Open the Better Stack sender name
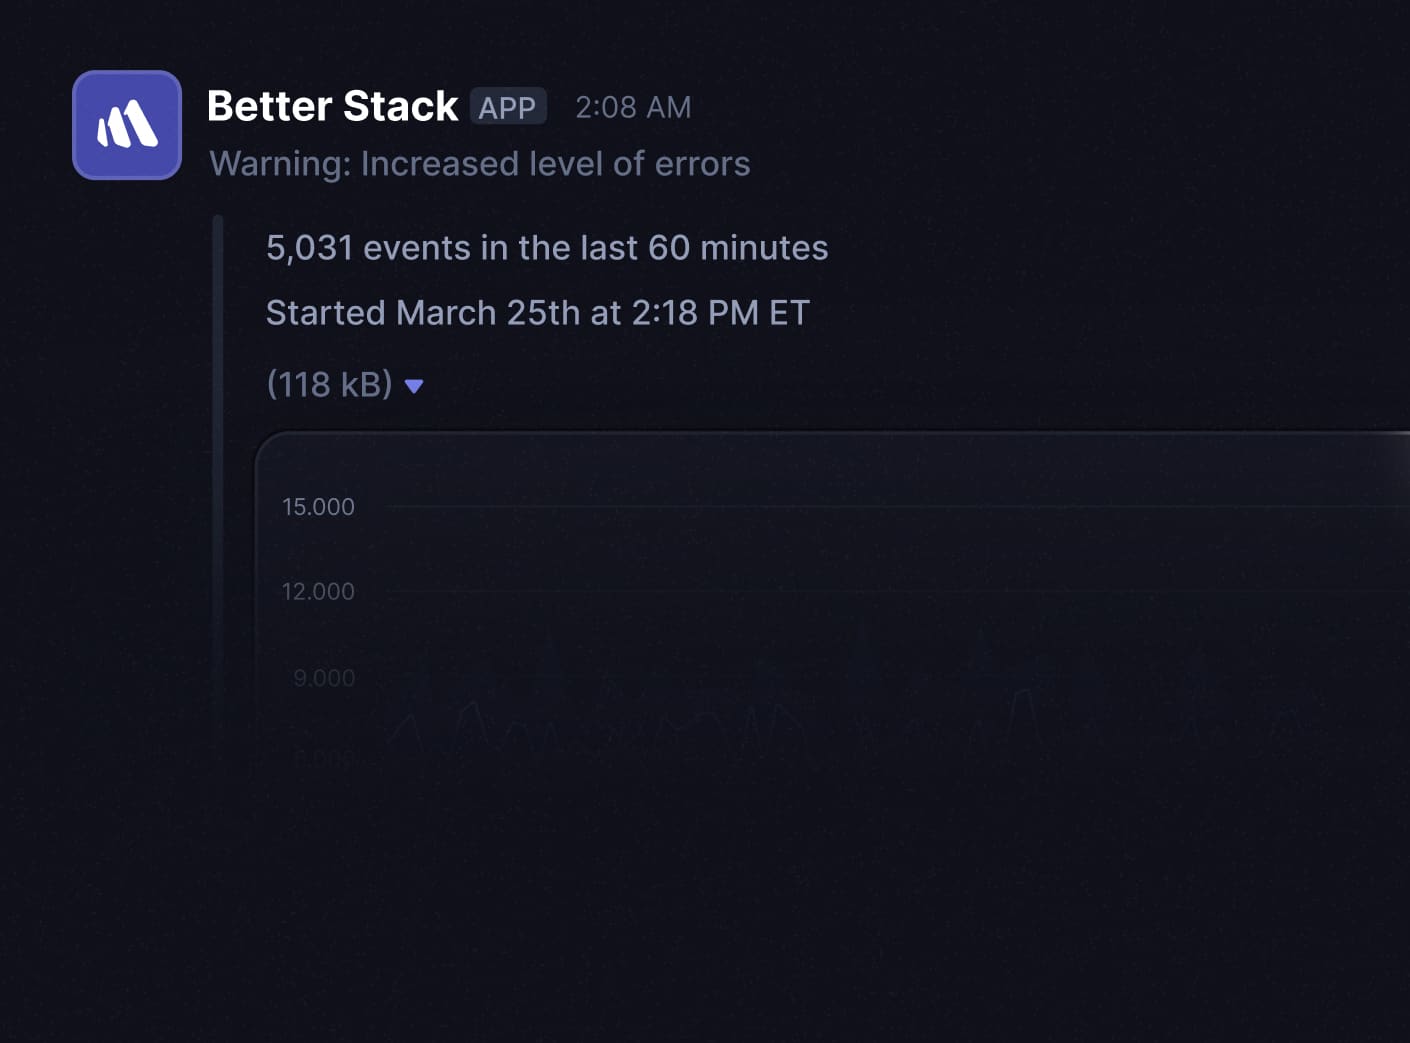Image resolution: width=1410 pixels, height=1043 pixels. tap(332, 106)
